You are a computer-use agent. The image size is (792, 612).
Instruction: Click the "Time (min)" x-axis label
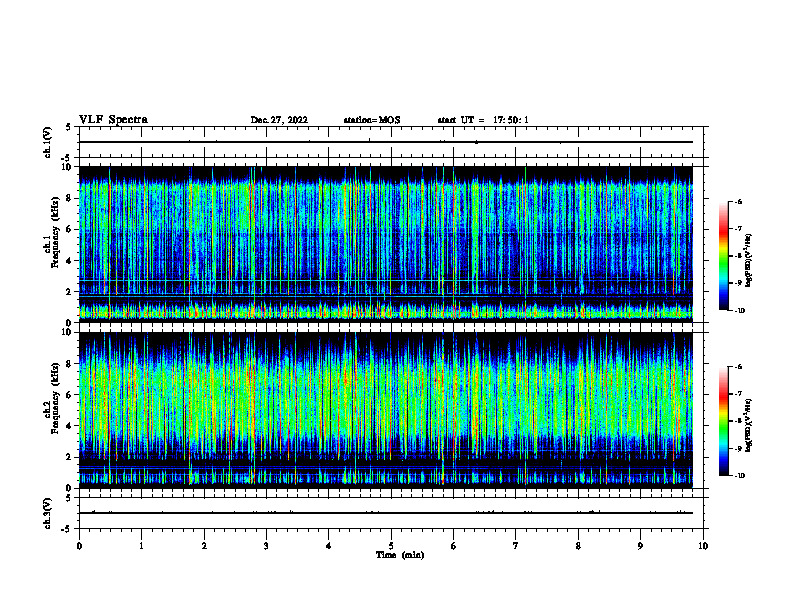click(x=400, y=555)
